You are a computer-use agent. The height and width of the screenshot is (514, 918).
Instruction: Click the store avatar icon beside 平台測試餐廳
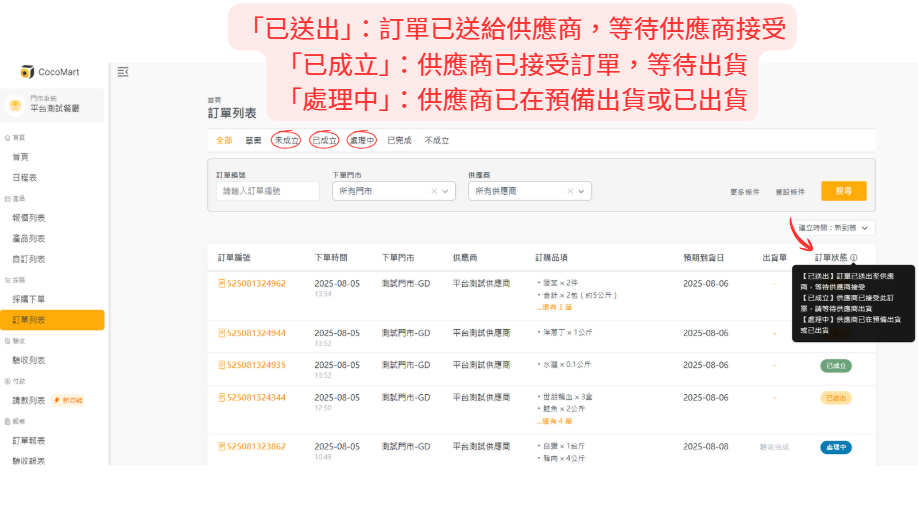coord(15,105)
